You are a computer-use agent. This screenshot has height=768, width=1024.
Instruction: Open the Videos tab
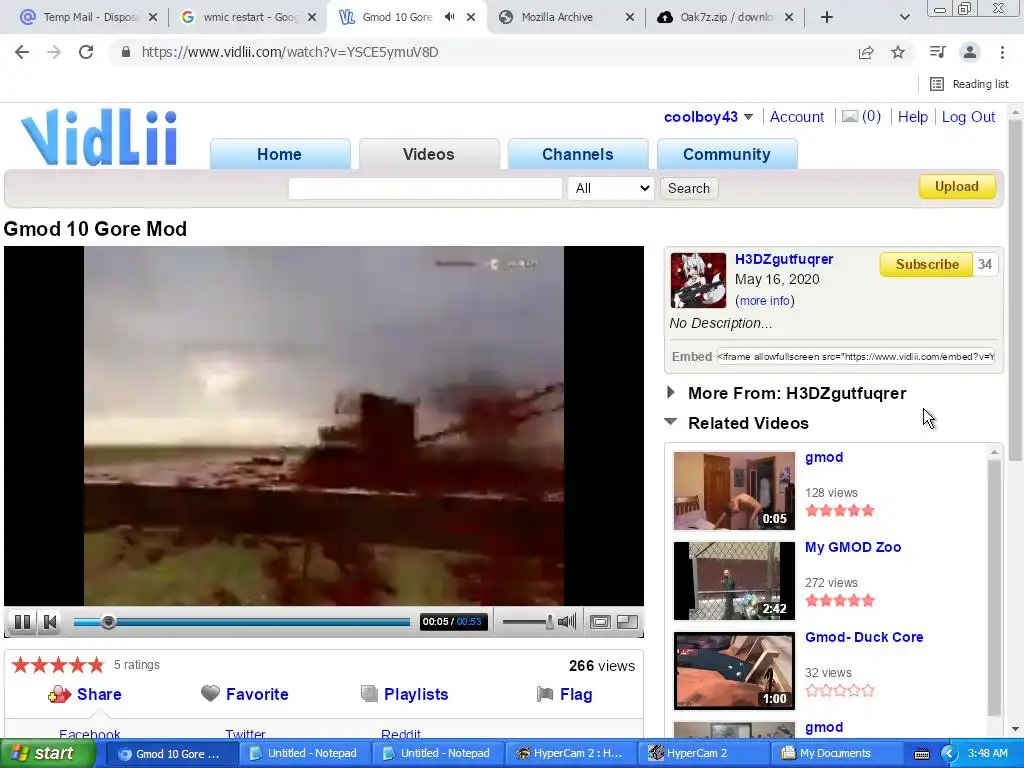[x=428, y=154]
